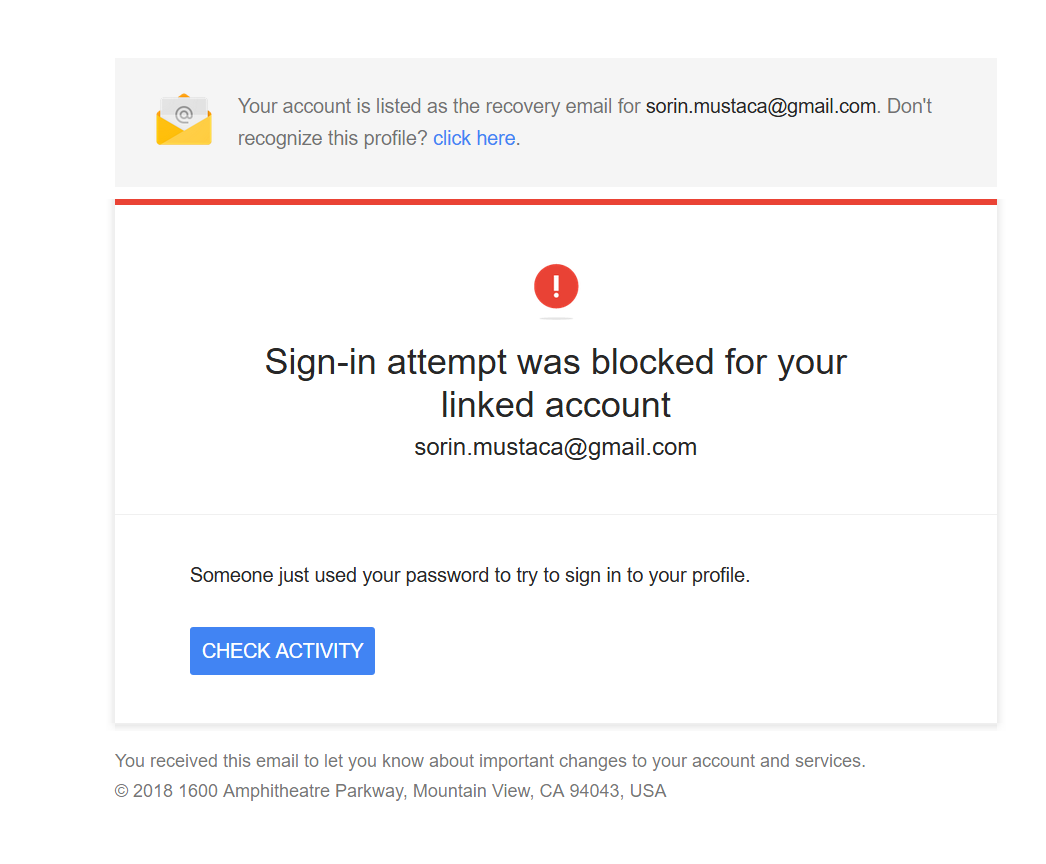Click the "linked account" heading line
Screen dimensions: 1046x864
pyautogui.click(x=556, y=405)
